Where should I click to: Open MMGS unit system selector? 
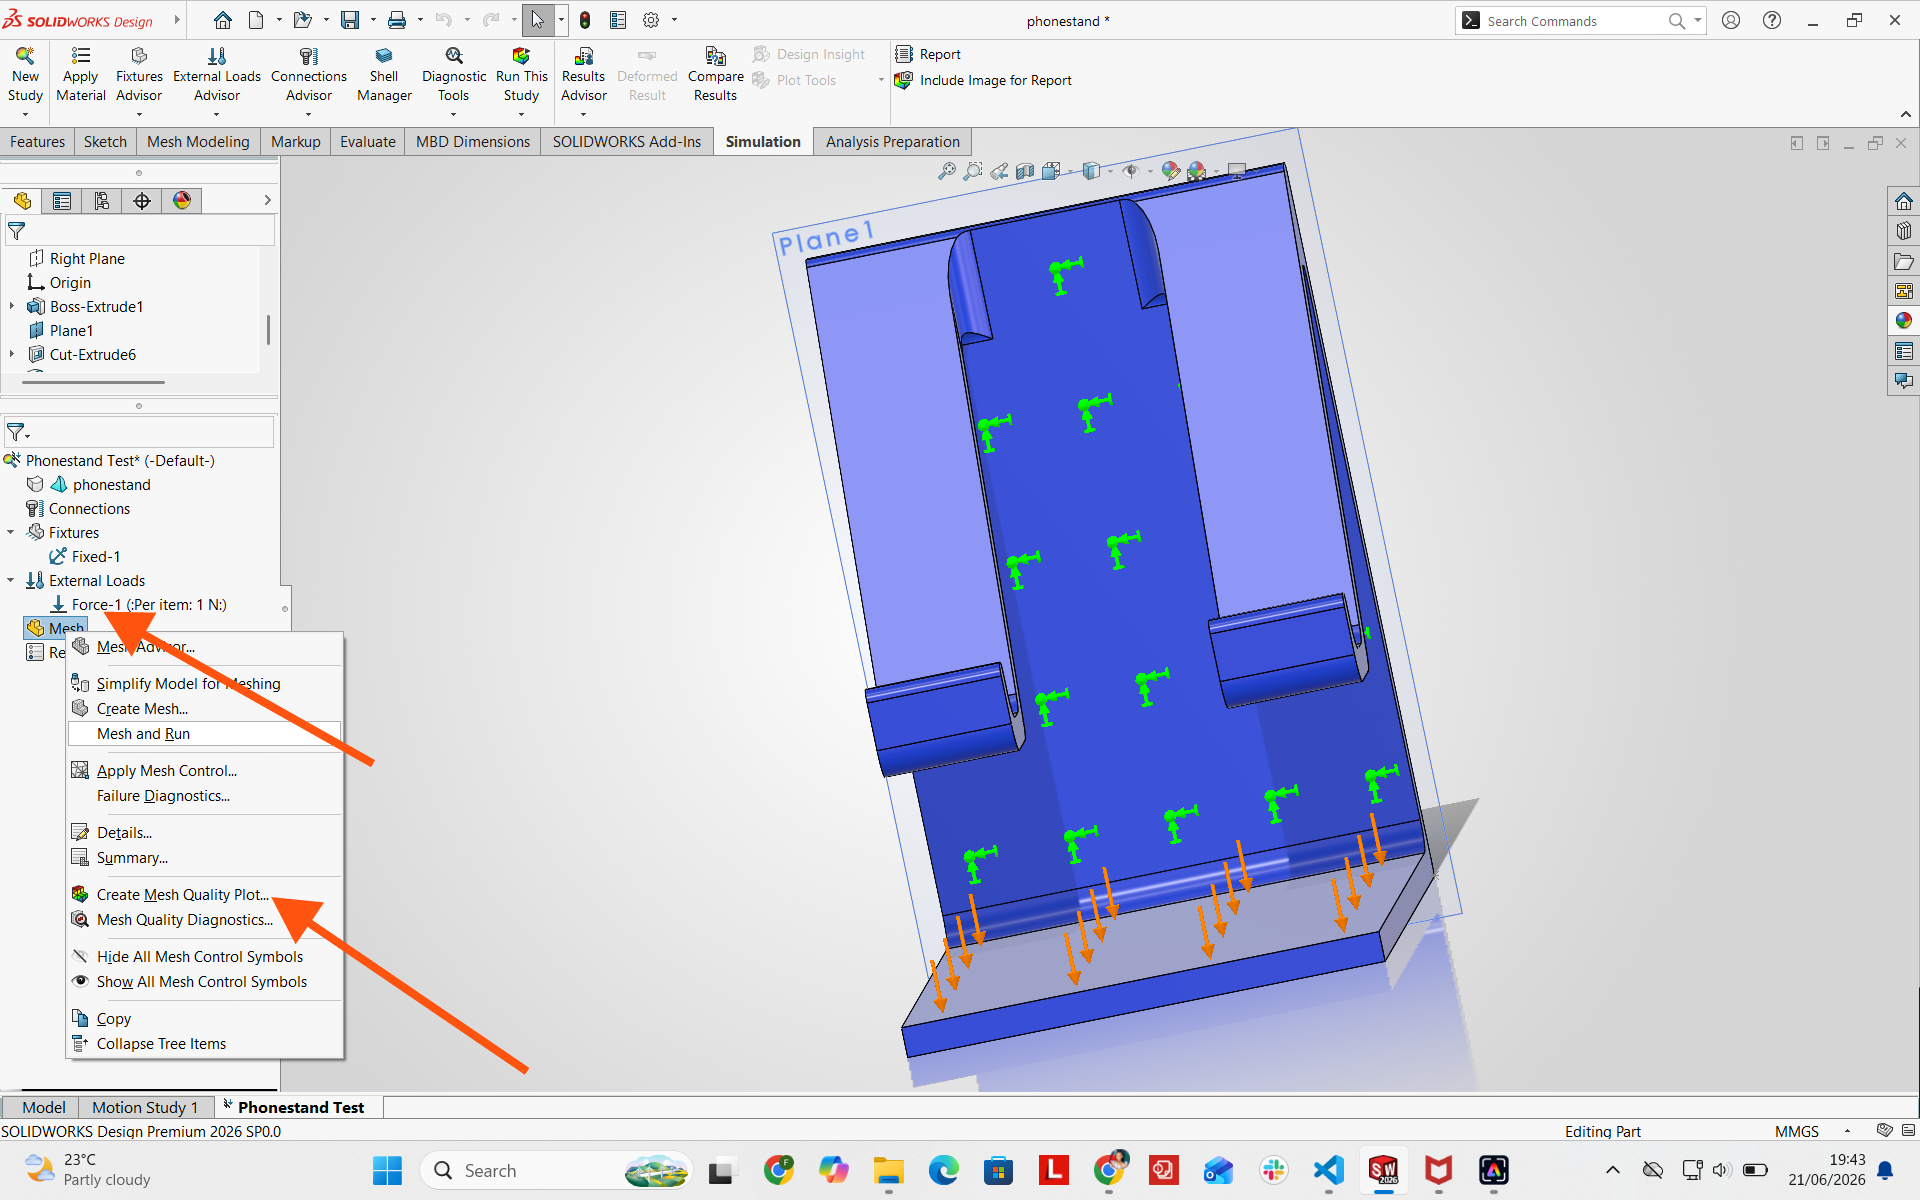(x=1812, y=1131)
